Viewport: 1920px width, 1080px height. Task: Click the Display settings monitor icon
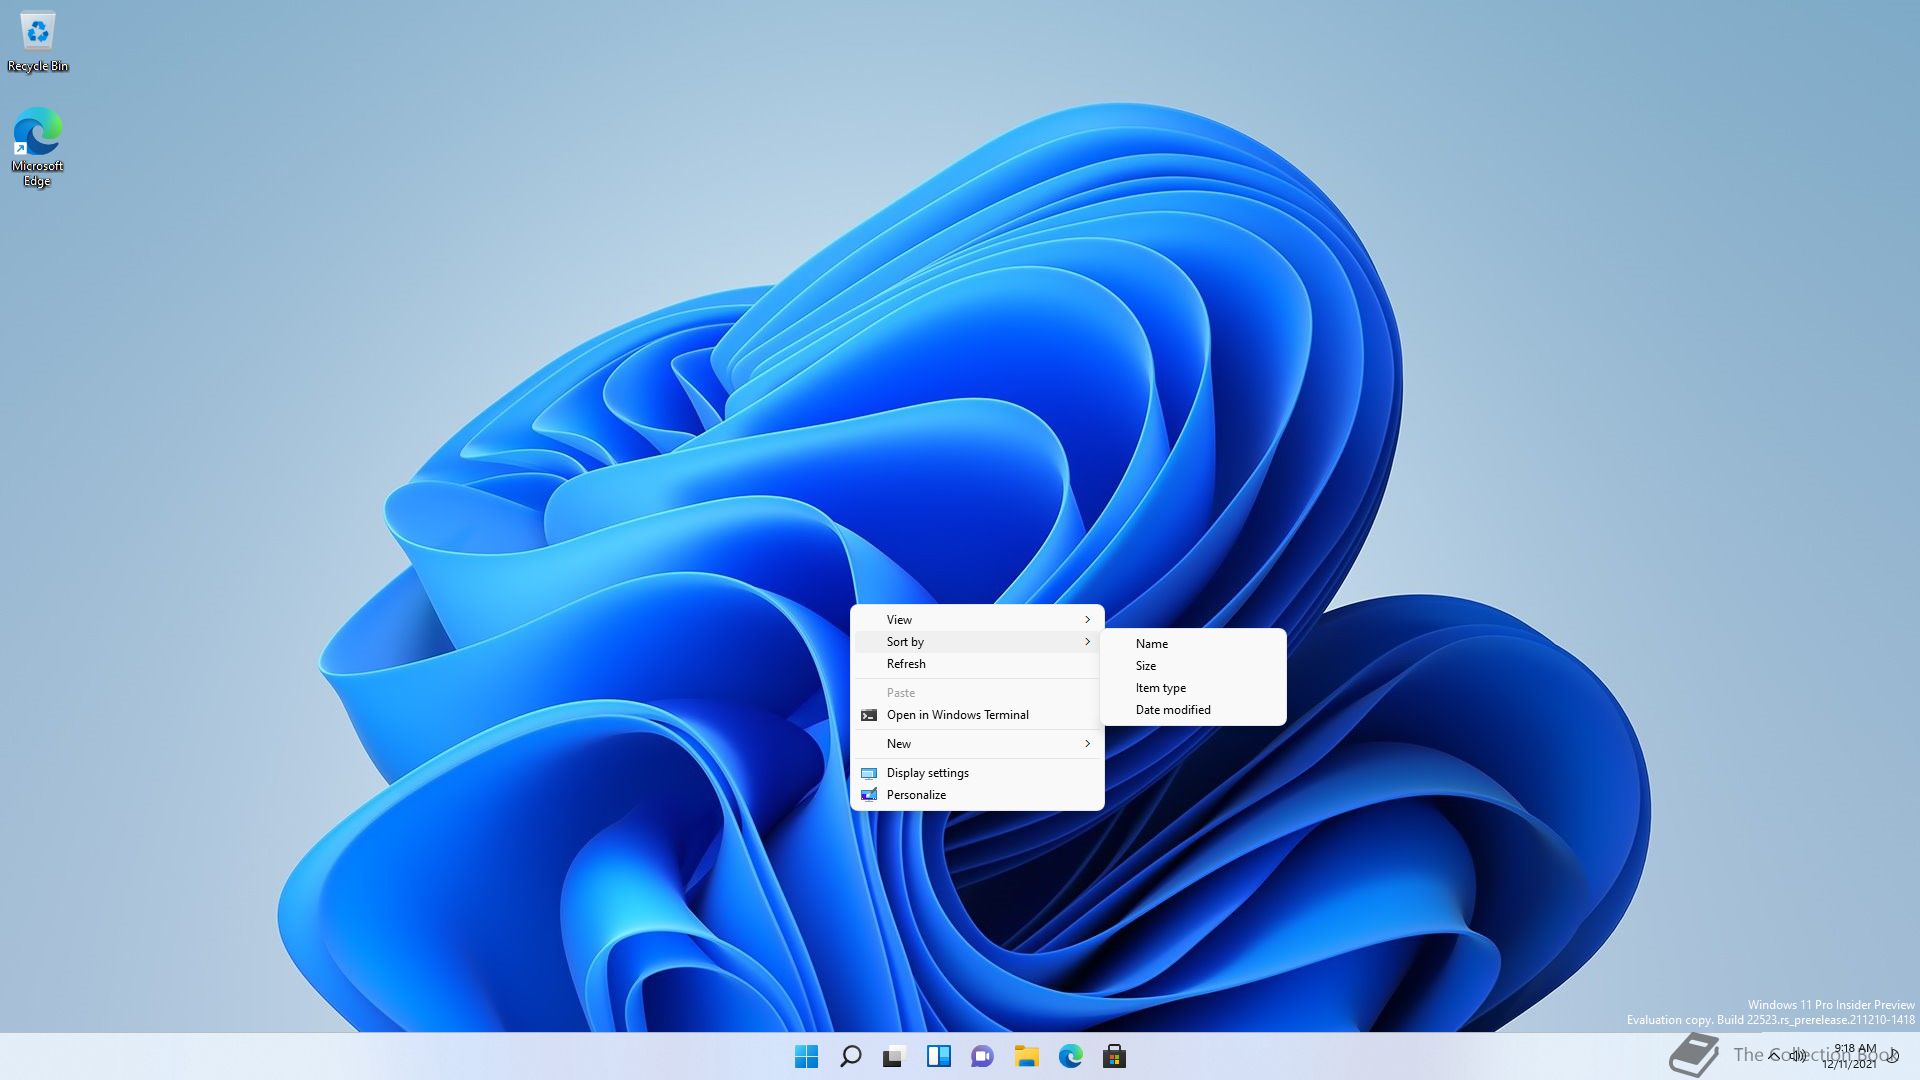point(869,773)
